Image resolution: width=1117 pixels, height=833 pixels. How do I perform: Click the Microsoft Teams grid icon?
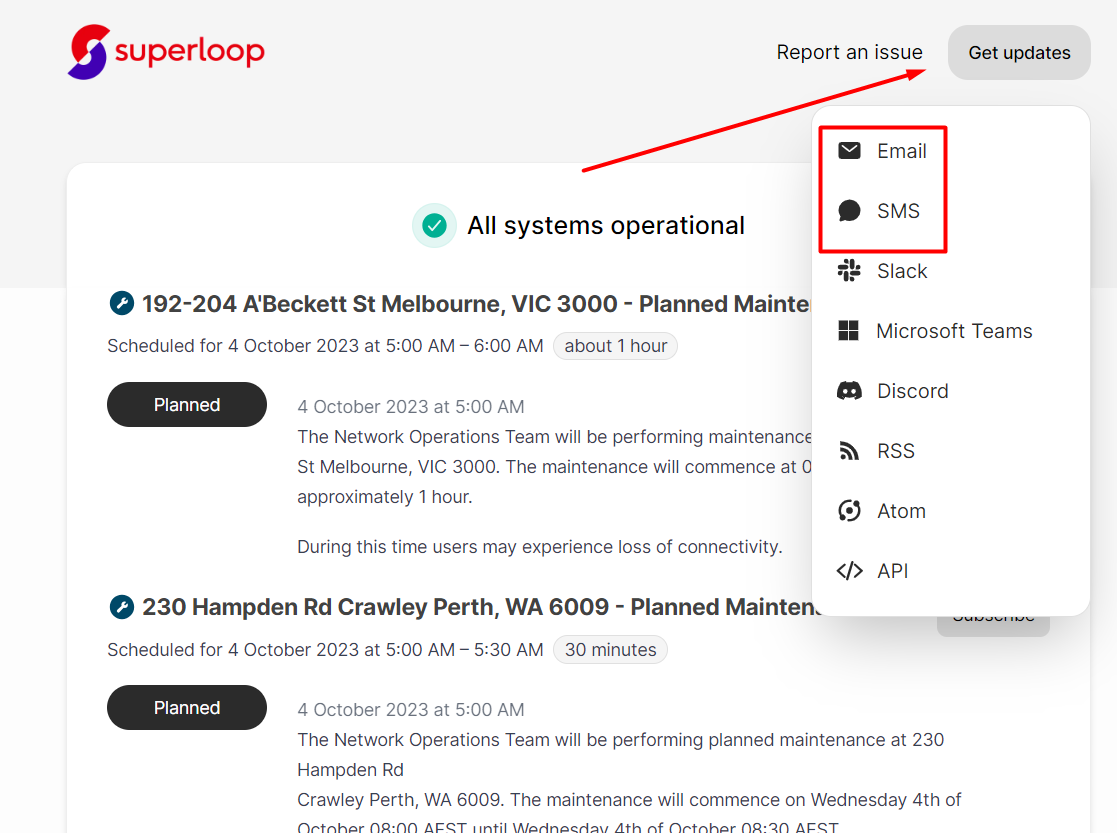pyautogui.click(x=849, y=331)
